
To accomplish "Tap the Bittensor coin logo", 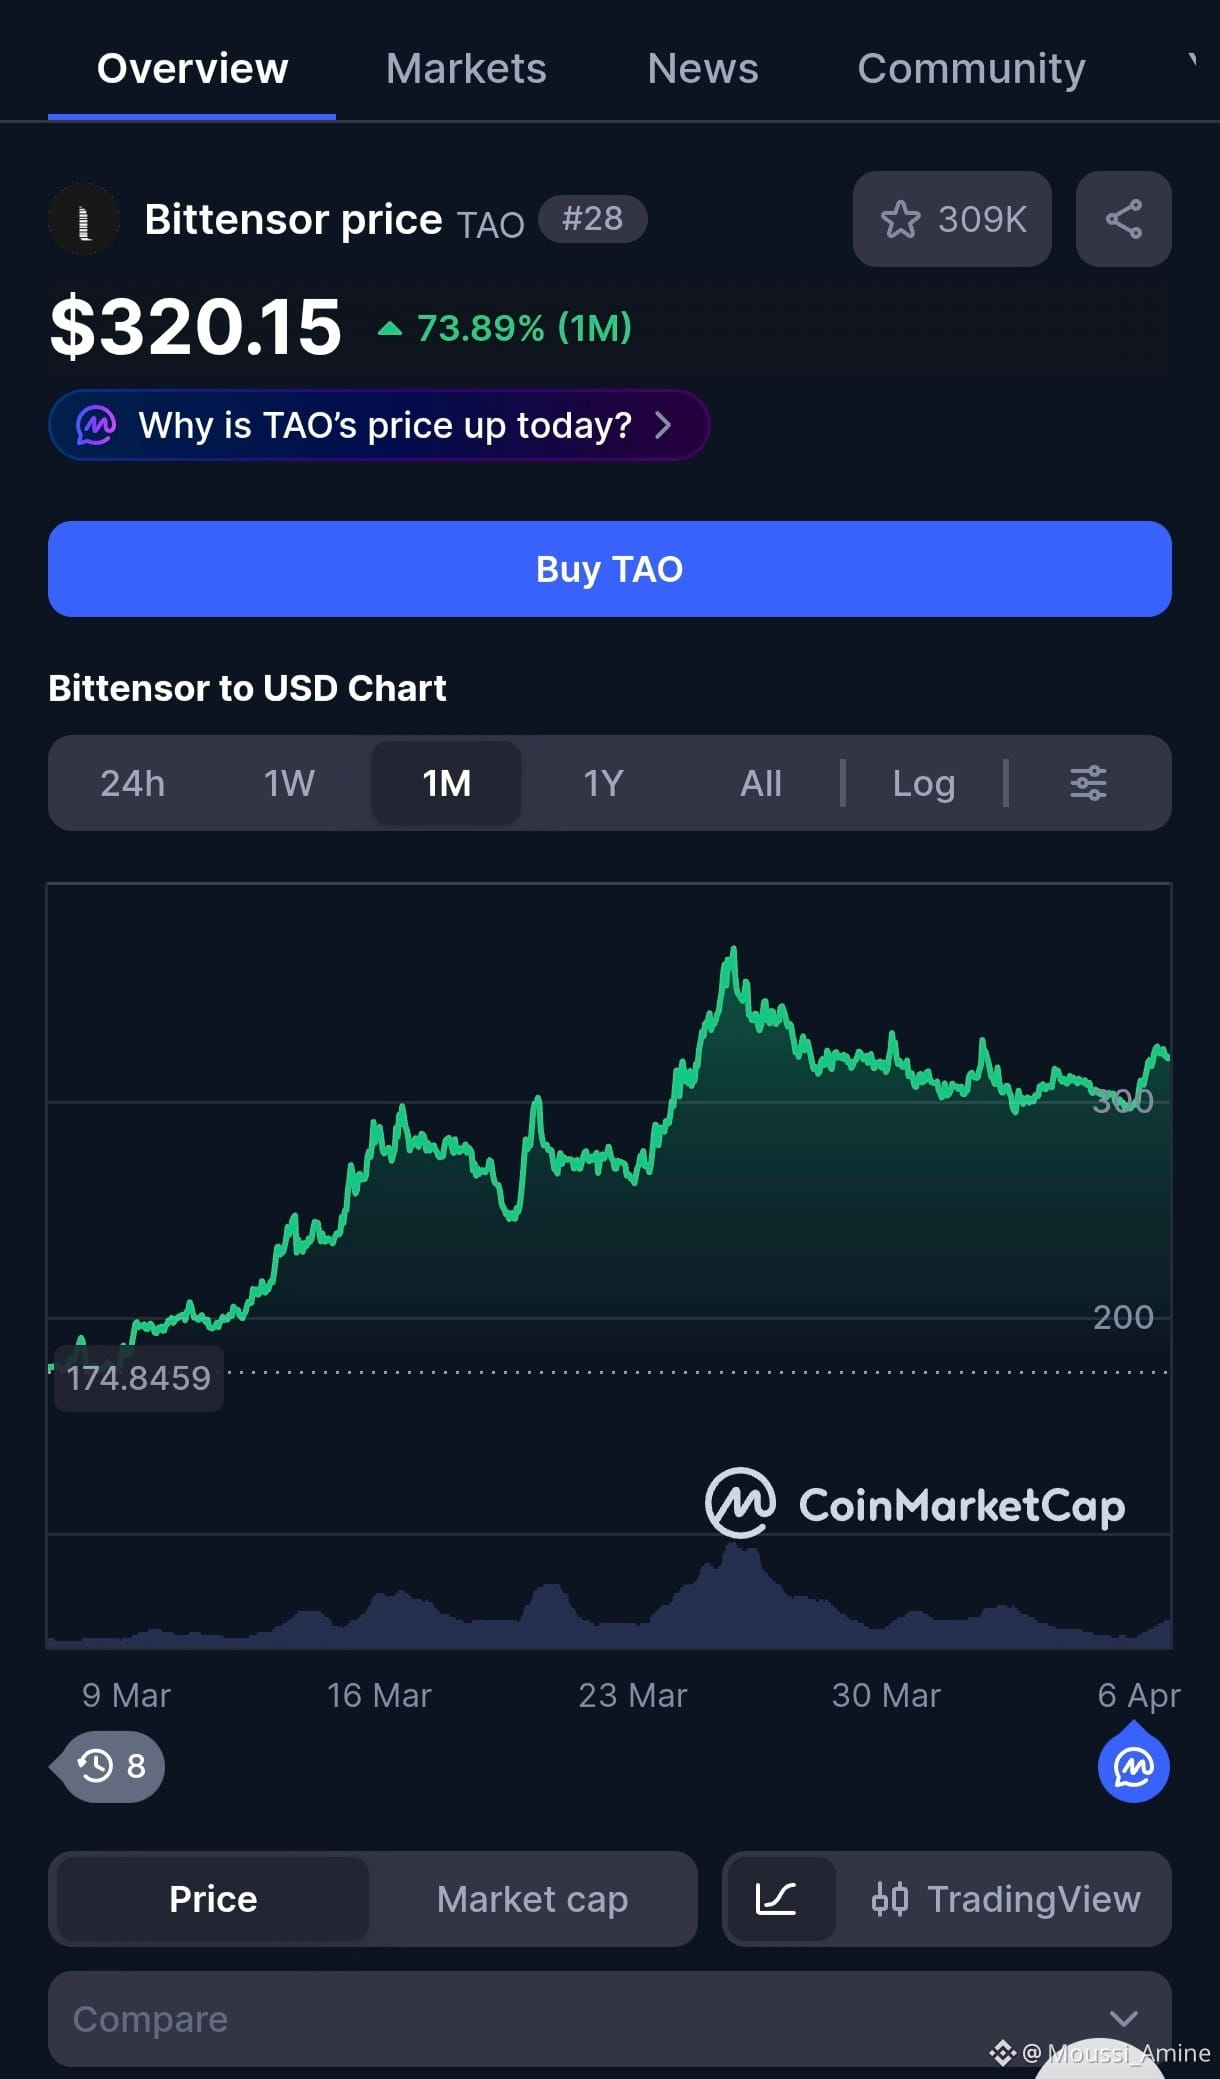I will pyautogui.click(x=84, y=219).
